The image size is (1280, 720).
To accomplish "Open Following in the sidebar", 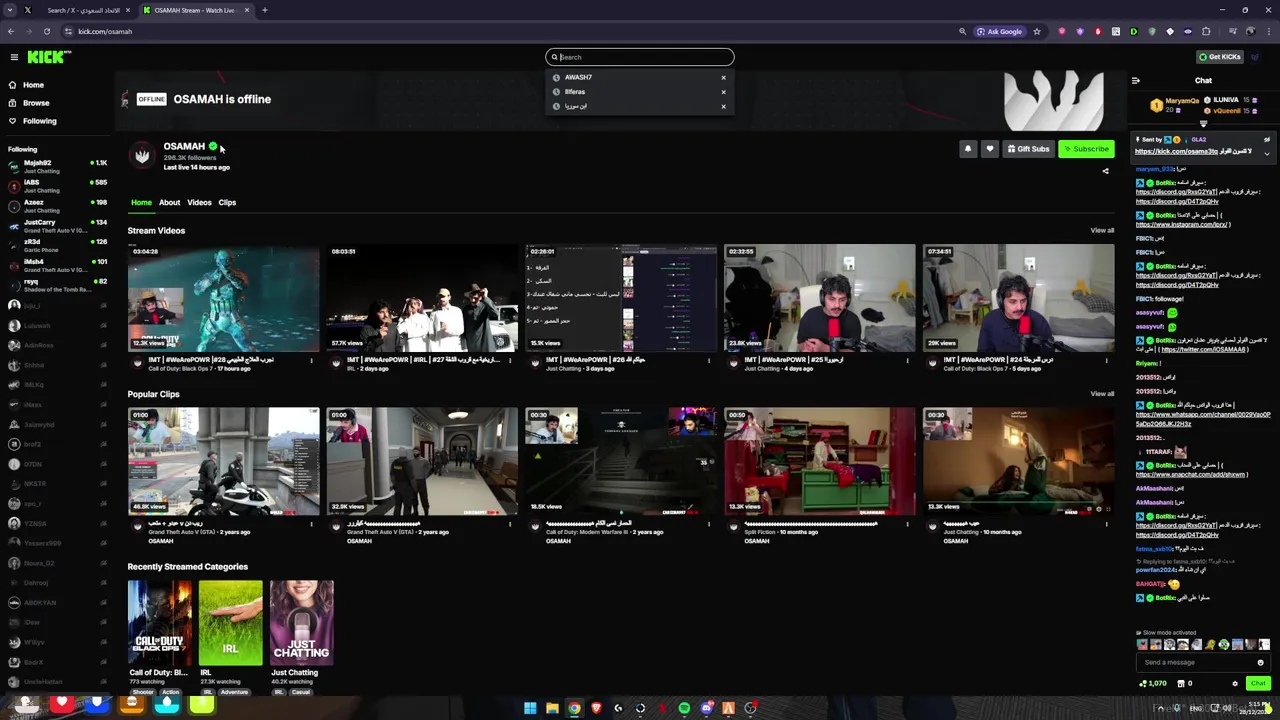I will click(40, 121).
